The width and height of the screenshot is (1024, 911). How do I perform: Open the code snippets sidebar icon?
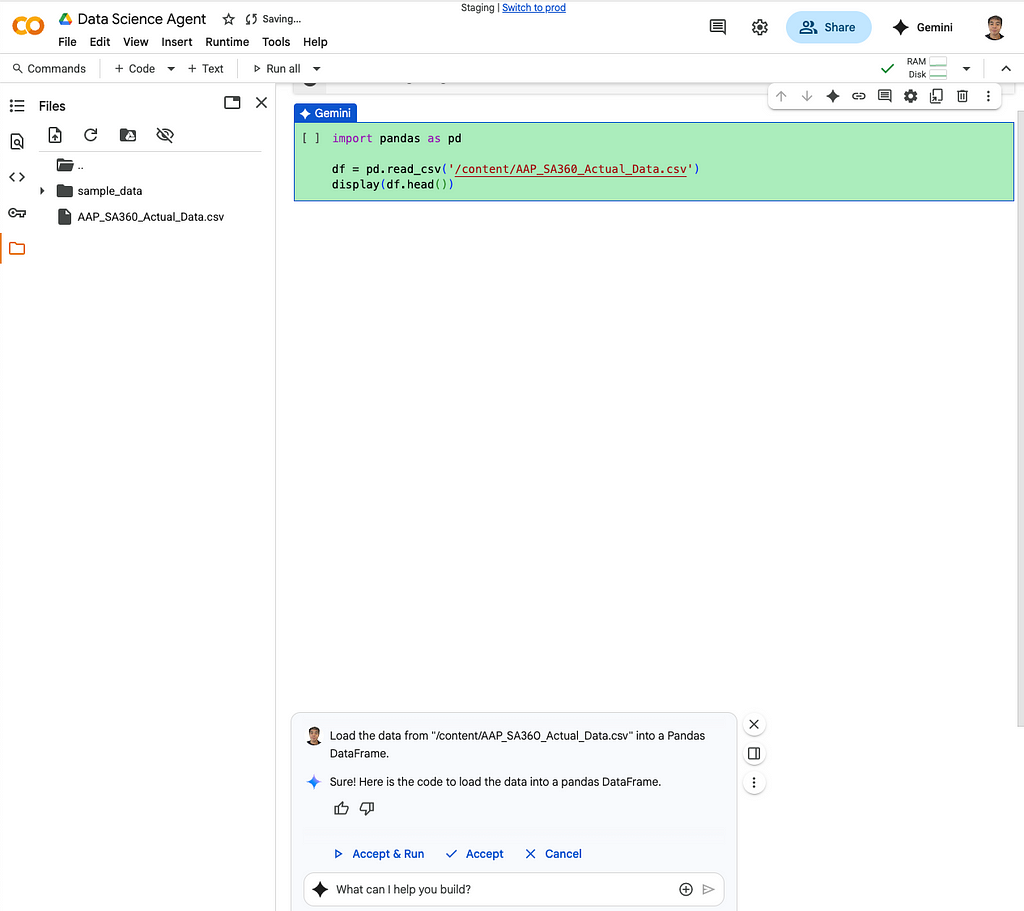click(x=17, y=177)
